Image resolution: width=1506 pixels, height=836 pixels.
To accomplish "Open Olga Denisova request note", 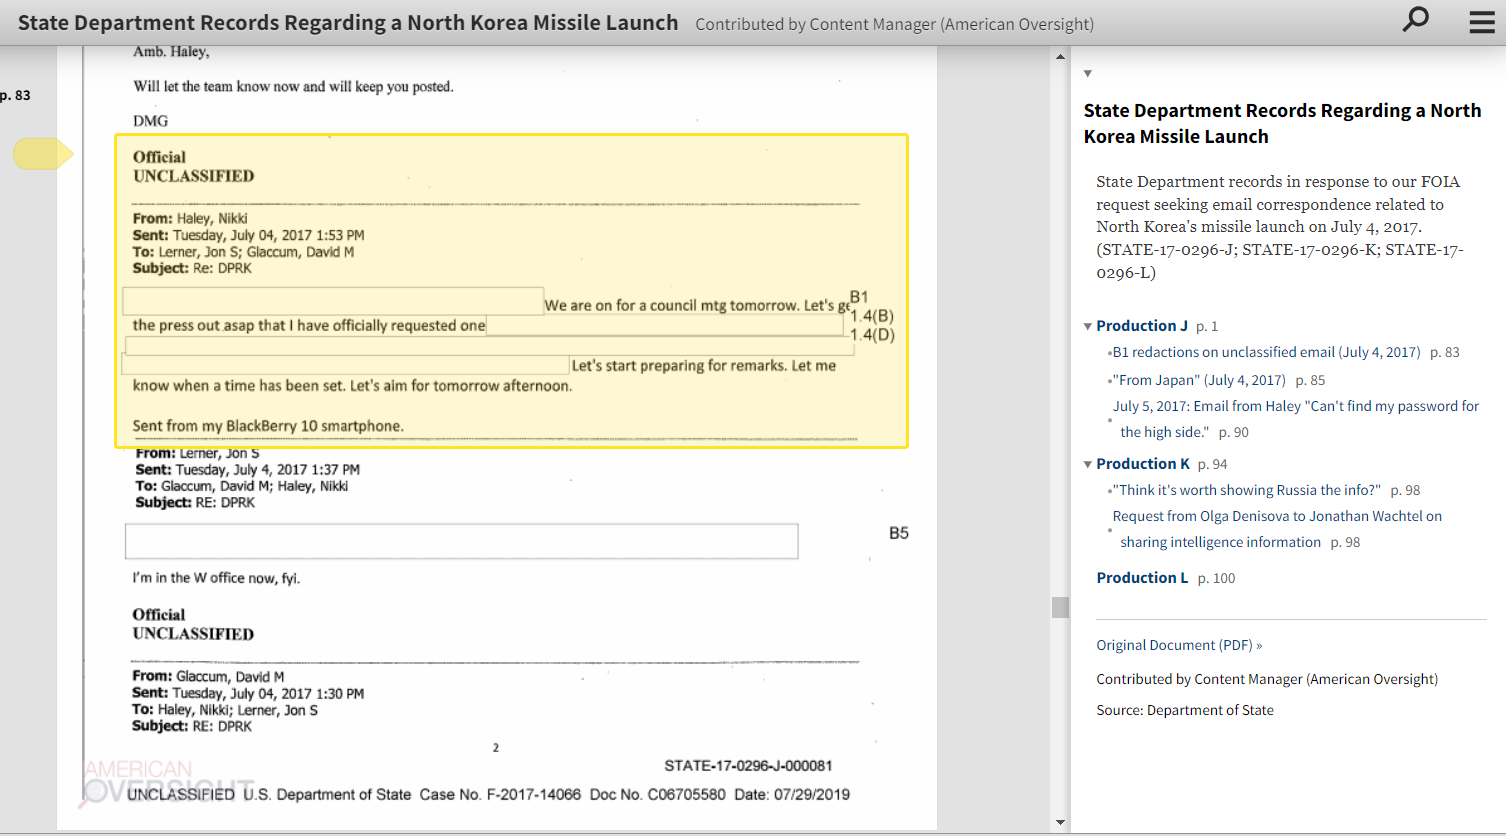I will tap(1277, 529).
